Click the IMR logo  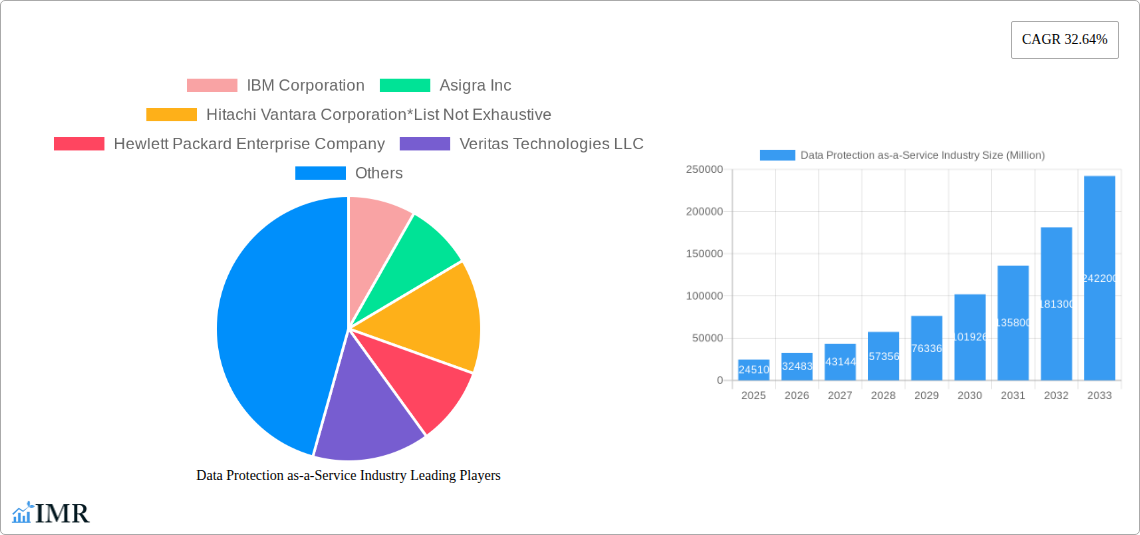pos(51,513)
